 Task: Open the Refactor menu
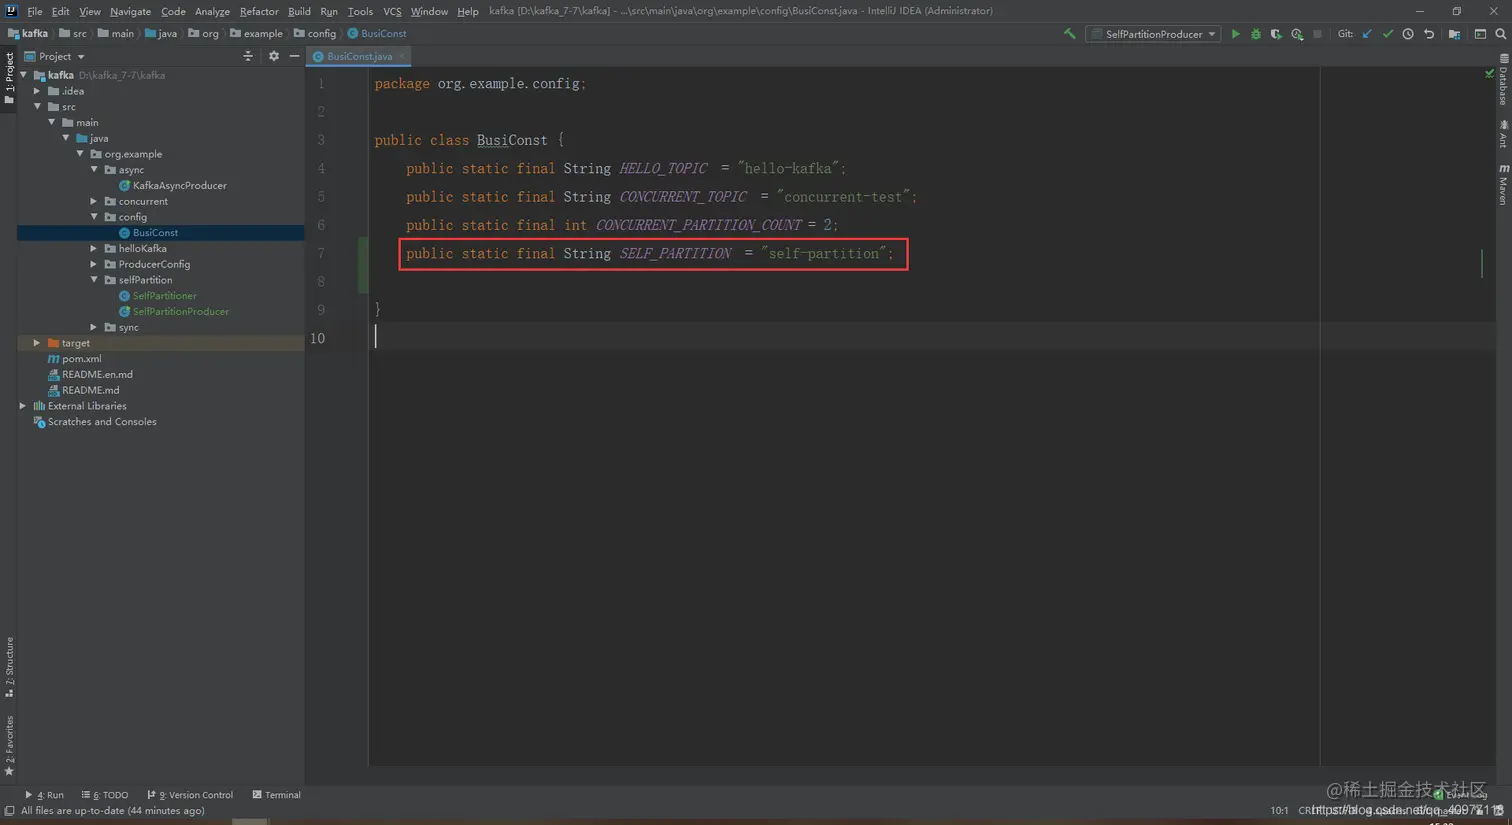[x=259, y=11]
